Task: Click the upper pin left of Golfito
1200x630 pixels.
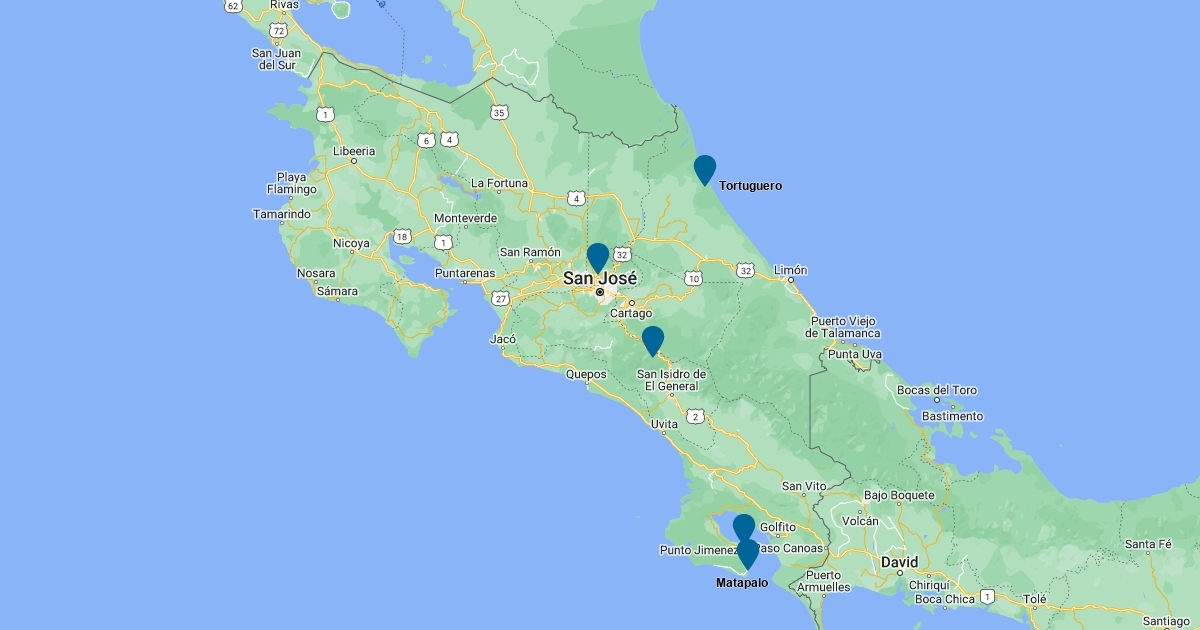Action: (743, 525)
